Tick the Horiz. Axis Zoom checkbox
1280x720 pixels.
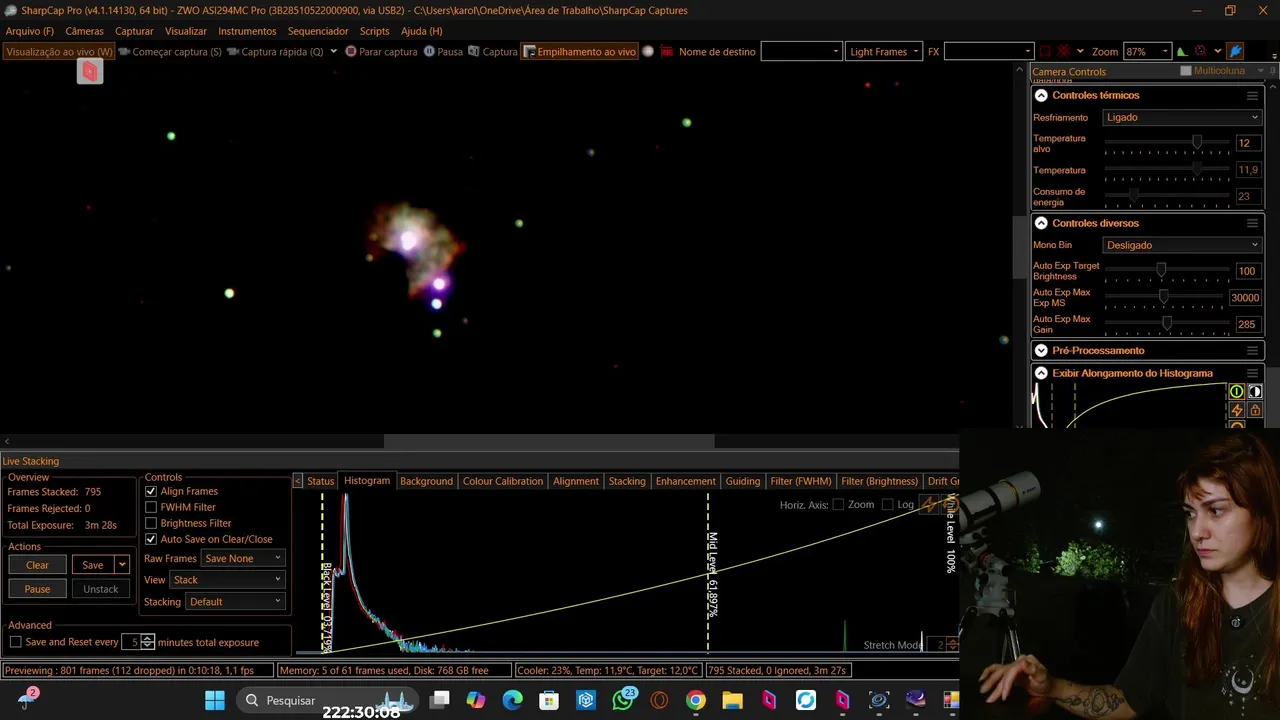point(838,504)
